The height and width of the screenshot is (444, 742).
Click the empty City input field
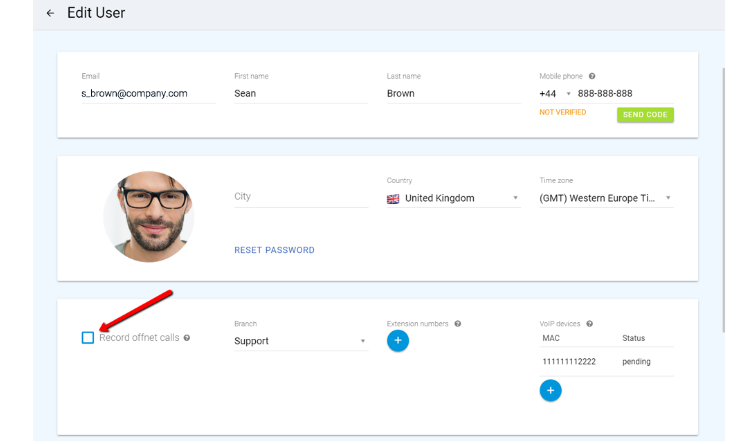(300, 197)
